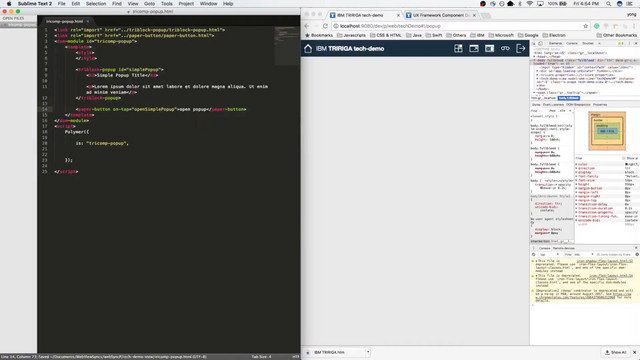Close the DevTools console drawer
The width and height of the screenshot is (640, 360).
click(x=636, y=248)
